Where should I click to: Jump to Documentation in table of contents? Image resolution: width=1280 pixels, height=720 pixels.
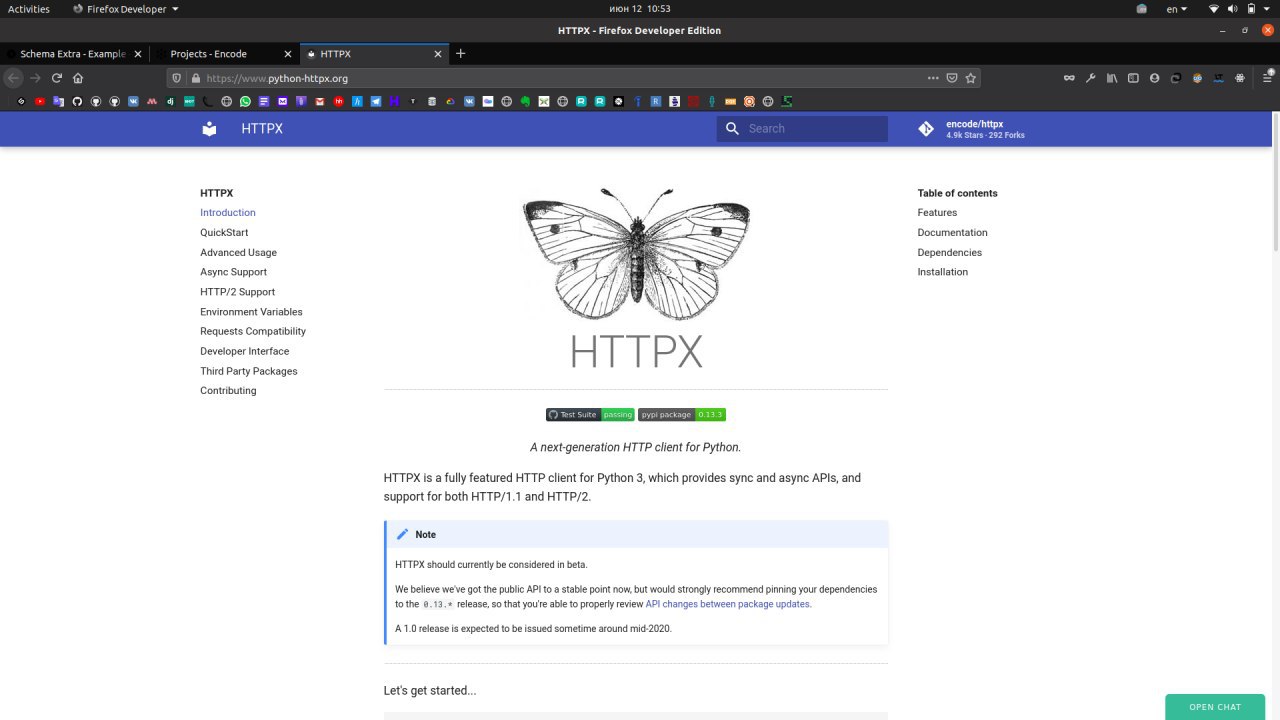tap(952, 232)
